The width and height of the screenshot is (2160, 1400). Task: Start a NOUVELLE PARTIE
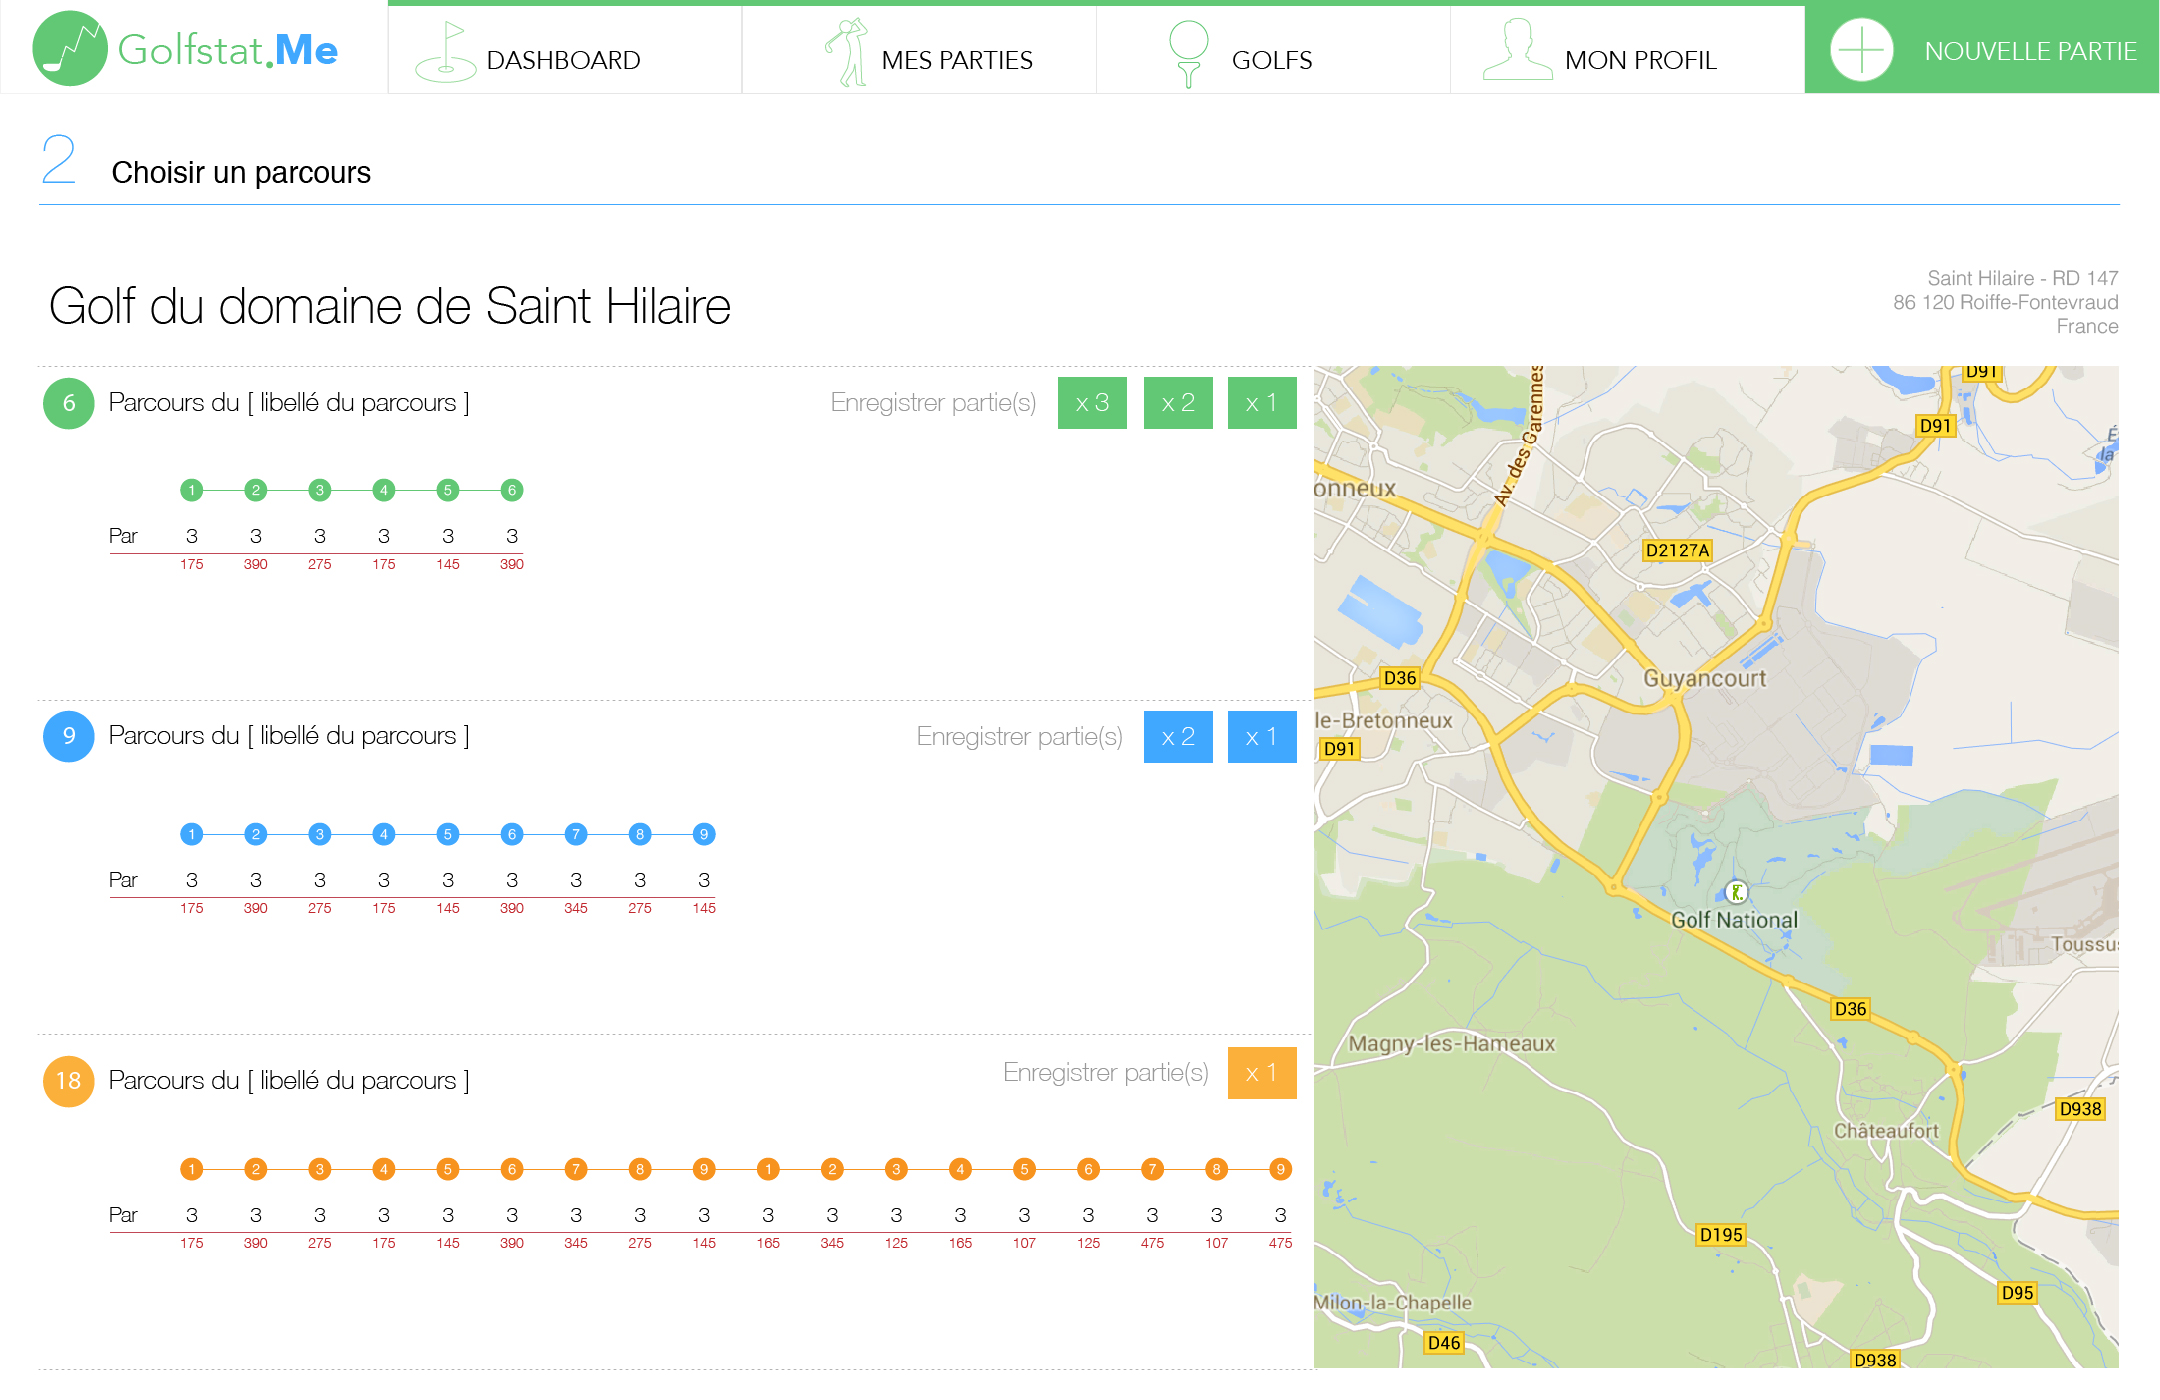(1982, 48)
